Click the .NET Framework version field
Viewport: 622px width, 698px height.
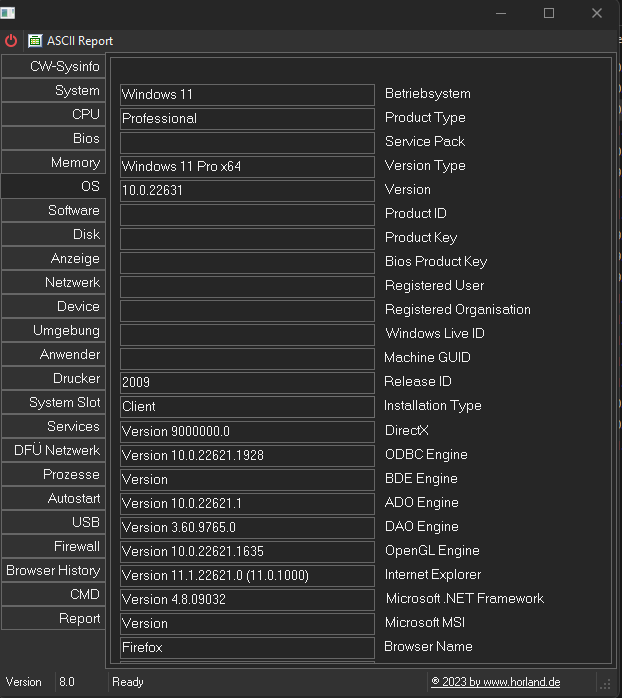[x=247, y=600]
